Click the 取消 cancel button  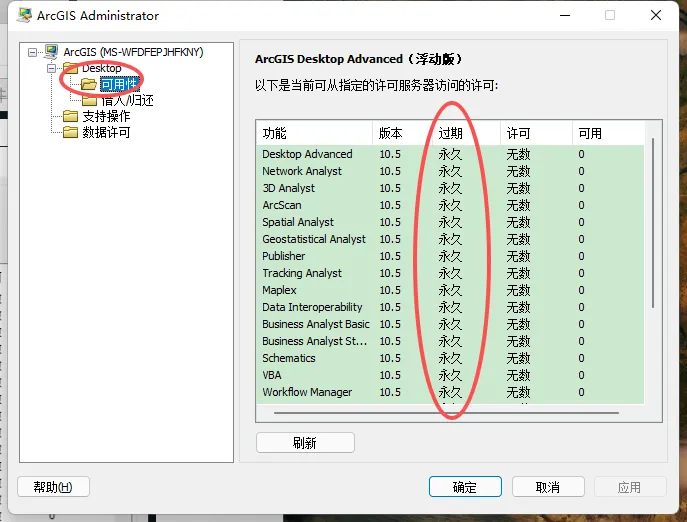point(548,486)
